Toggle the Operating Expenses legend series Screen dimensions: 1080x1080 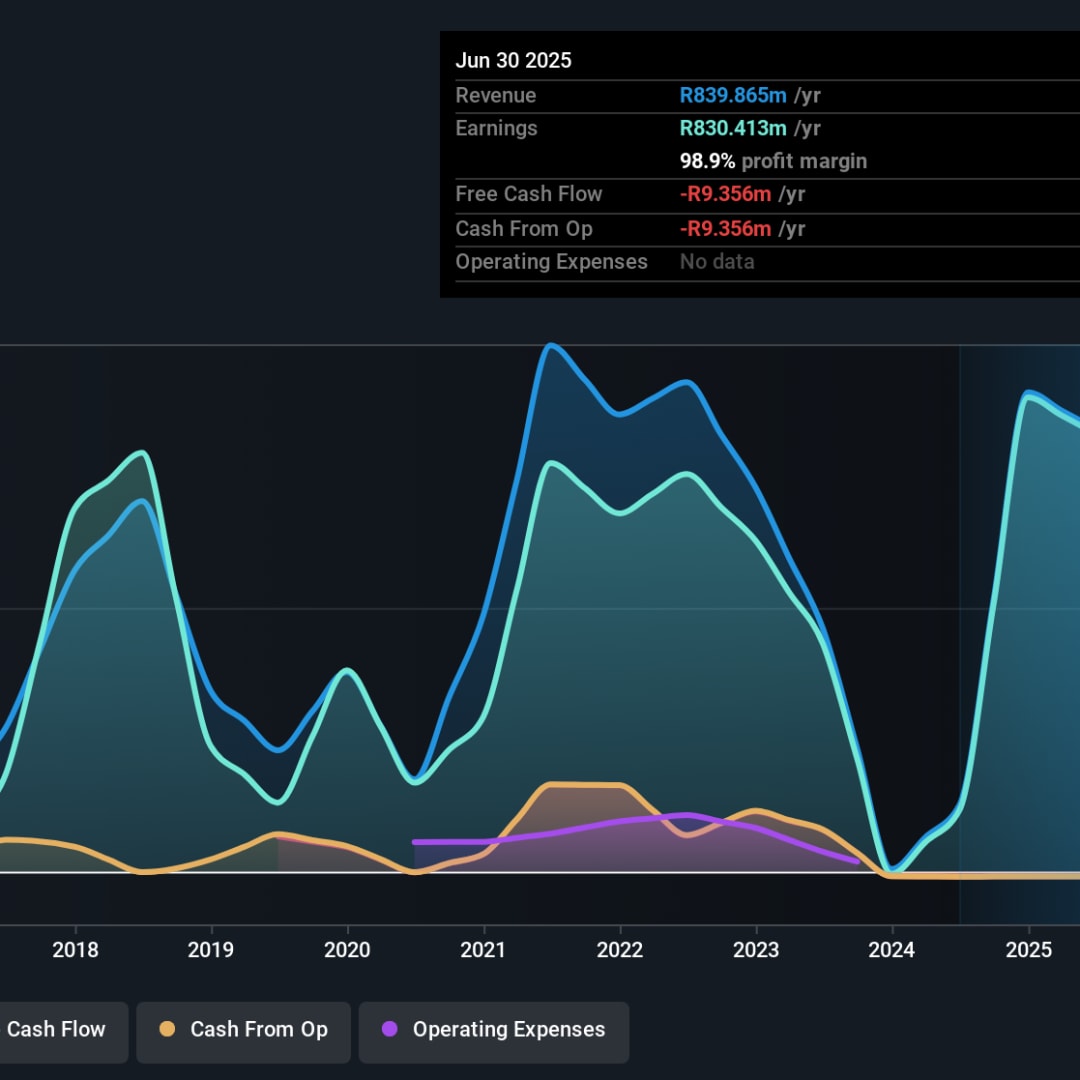click(x=493, y=1032)
